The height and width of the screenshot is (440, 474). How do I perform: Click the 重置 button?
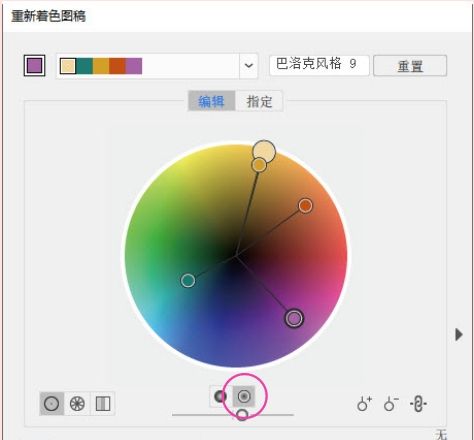(x=410, y=66)
